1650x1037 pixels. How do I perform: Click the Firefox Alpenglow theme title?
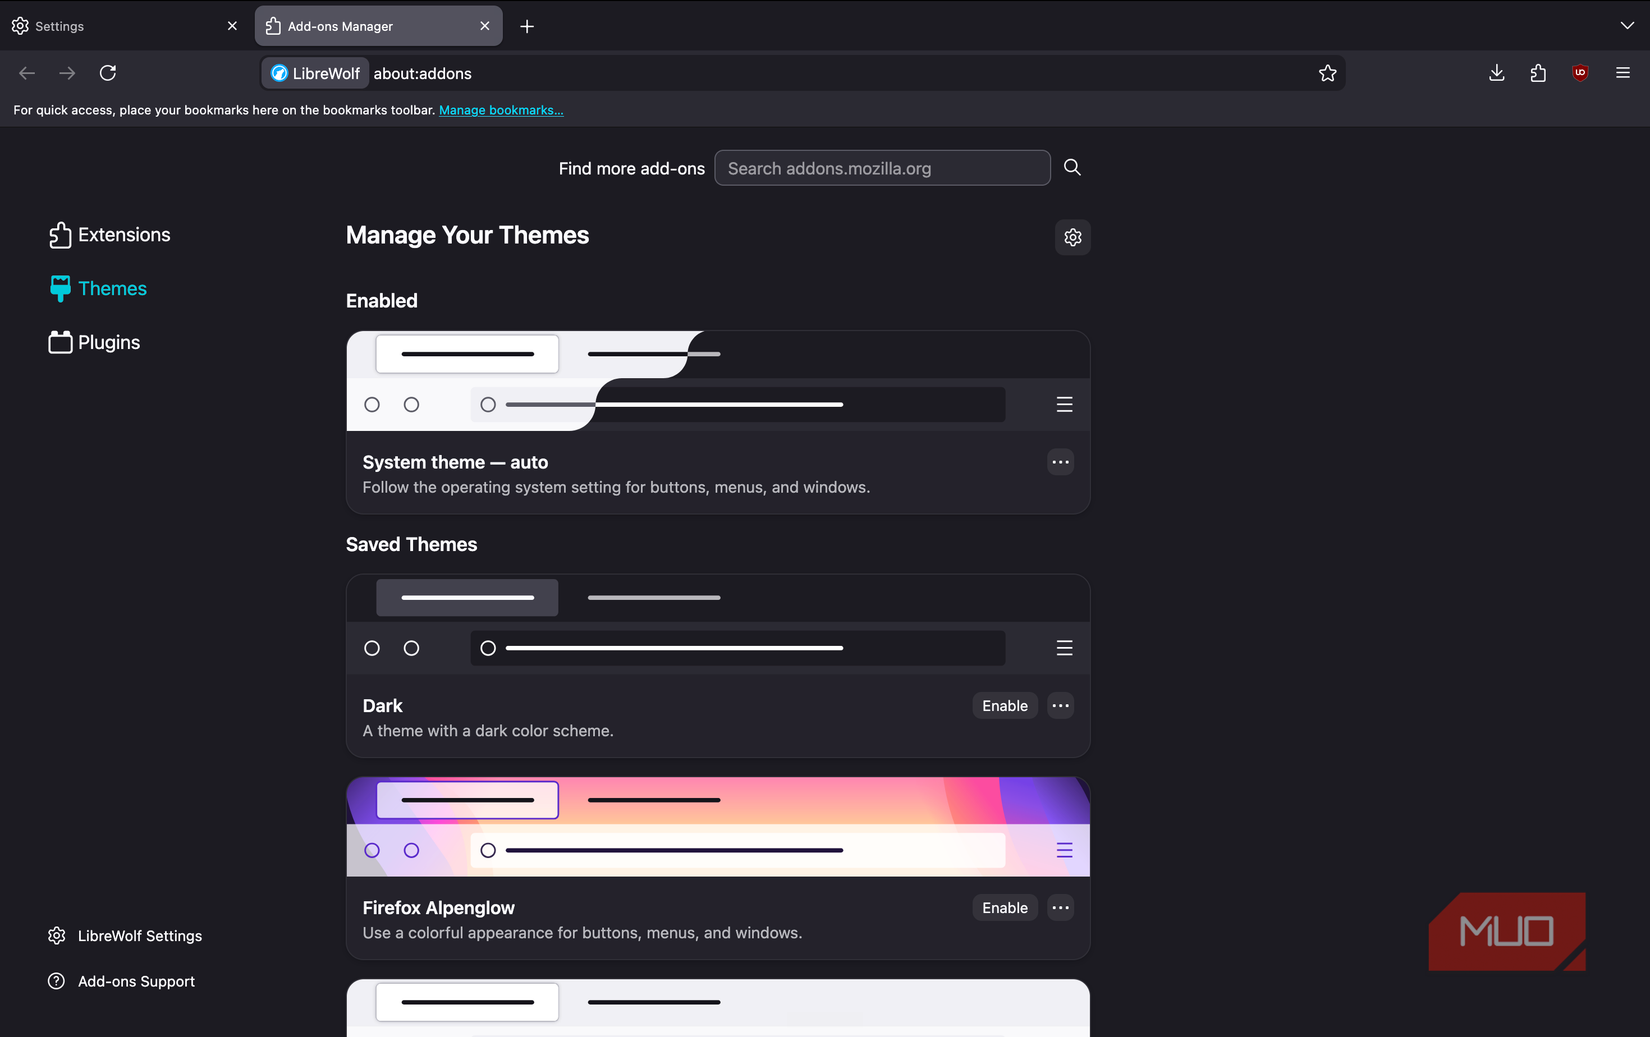click(x=438, y=908)
